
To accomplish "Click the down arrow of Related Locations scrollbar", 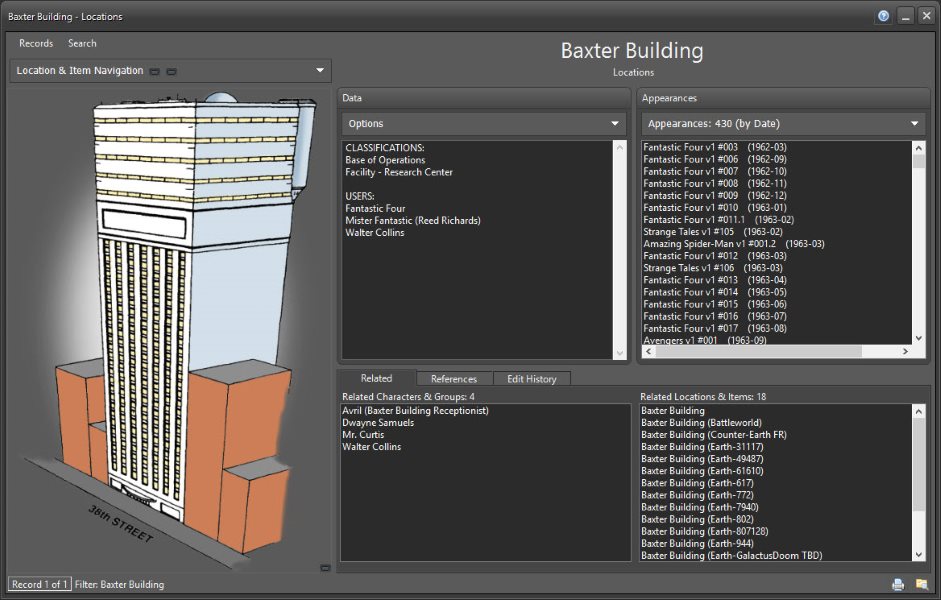I will point(919,555).
